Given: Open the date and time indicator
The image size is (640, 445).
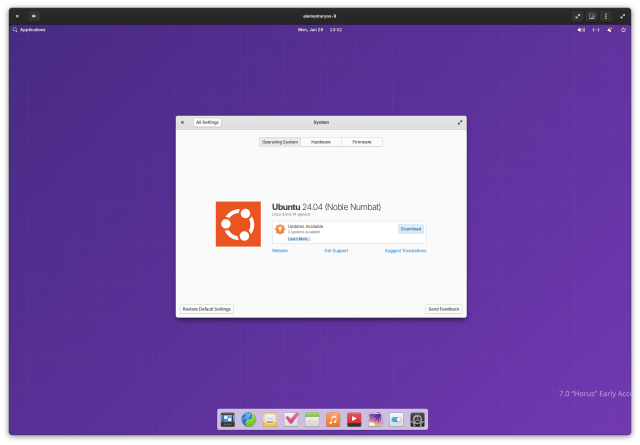Looking at the screenshot, I should point(320,30).
